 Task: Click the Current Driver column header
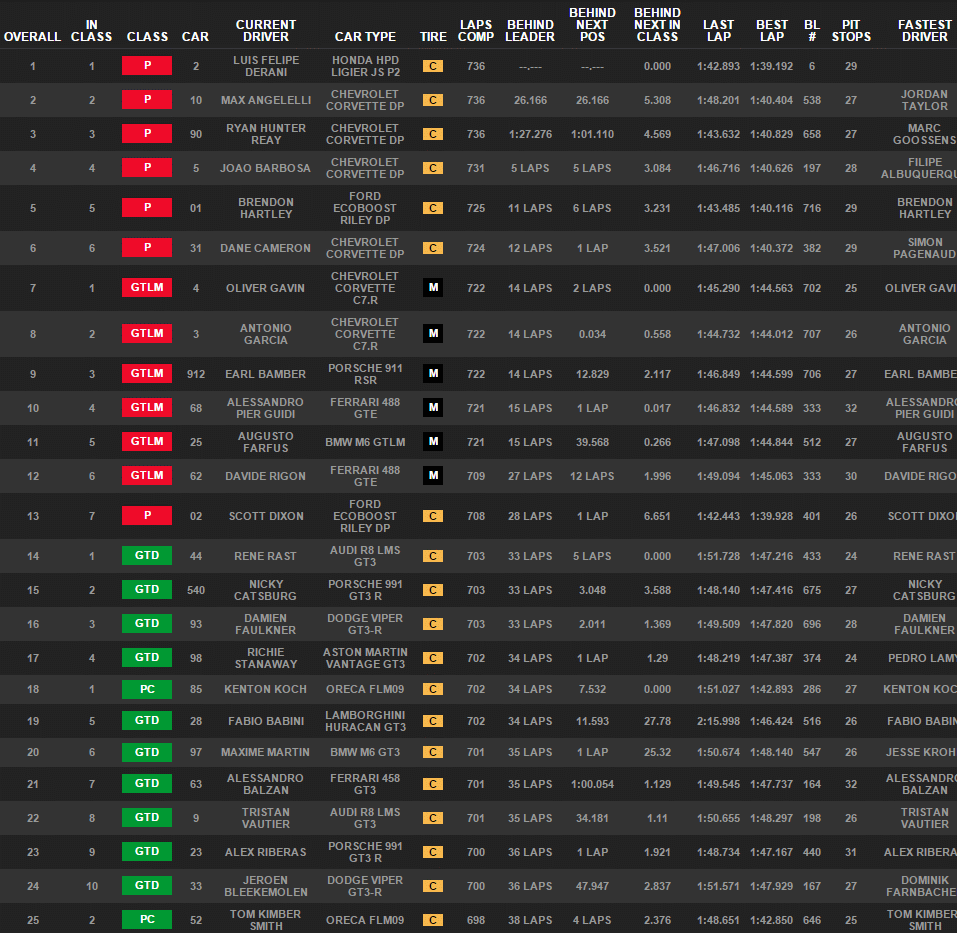pyautogui.click(x=266, y=30)
